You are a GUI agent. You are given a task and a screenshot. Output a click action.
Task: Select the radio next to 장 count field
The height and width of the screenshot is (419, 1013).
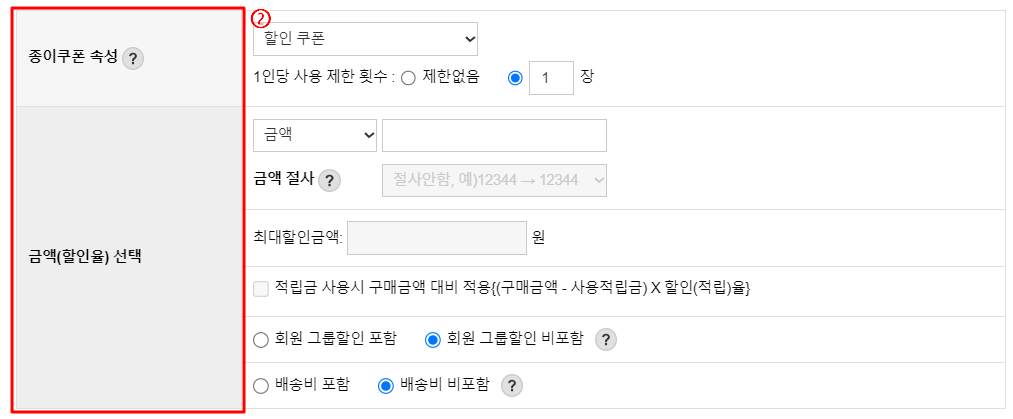[x=515, y=78]
